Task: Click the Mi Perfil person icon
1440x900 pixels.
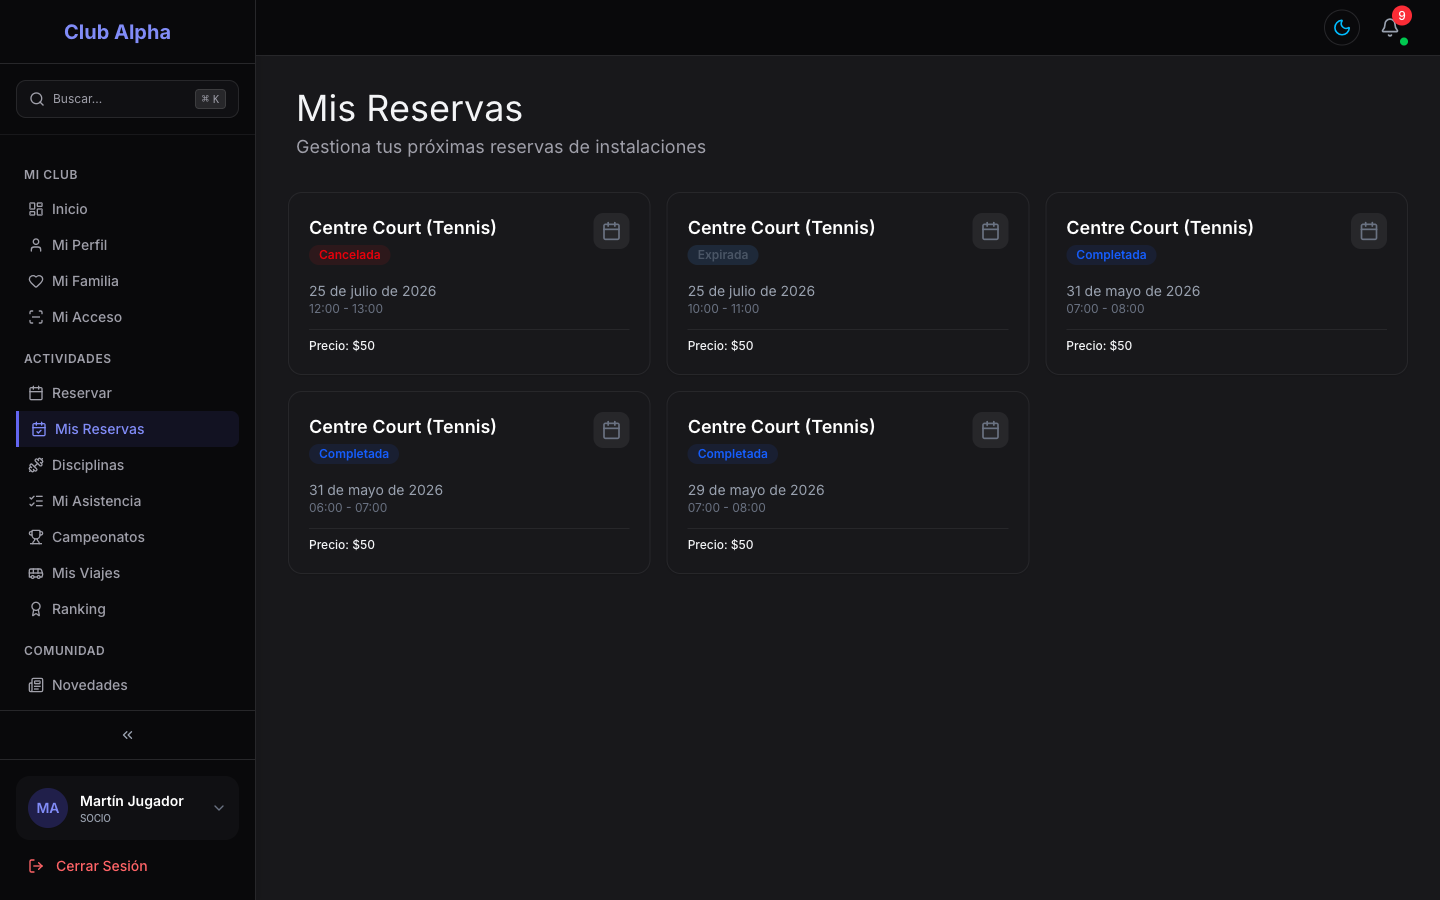Action: (36, 245)
